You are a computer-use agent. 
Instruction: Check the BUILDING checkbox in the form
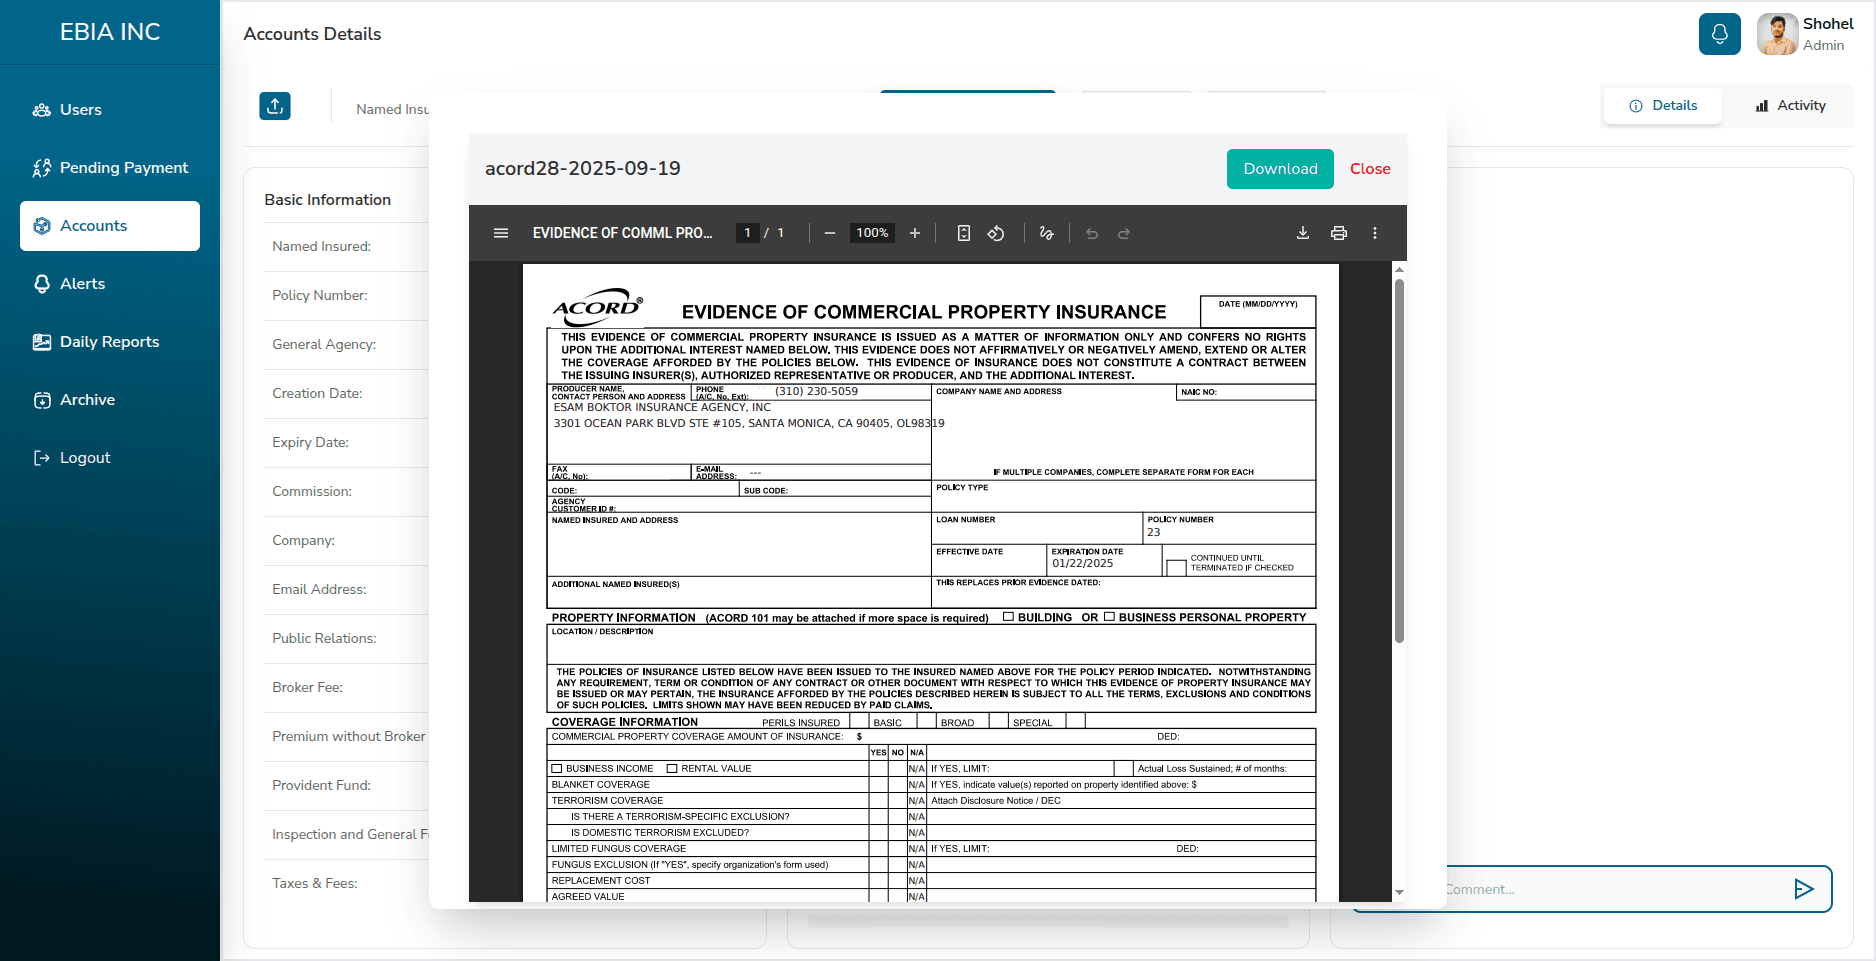tap(1009, 617)
